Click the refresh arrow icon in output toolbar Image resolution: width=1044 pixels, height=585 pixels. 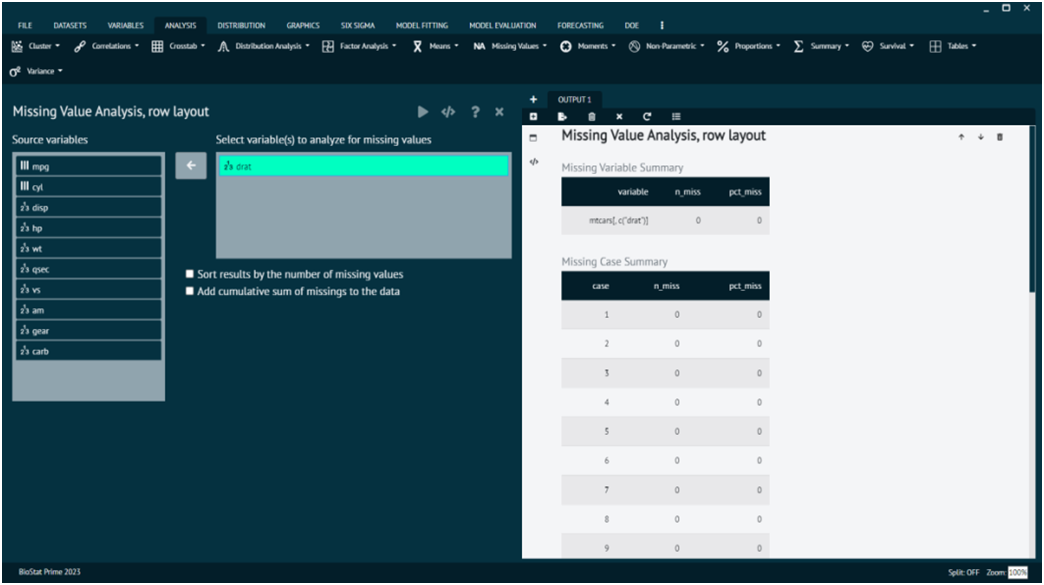pos(647,116)
